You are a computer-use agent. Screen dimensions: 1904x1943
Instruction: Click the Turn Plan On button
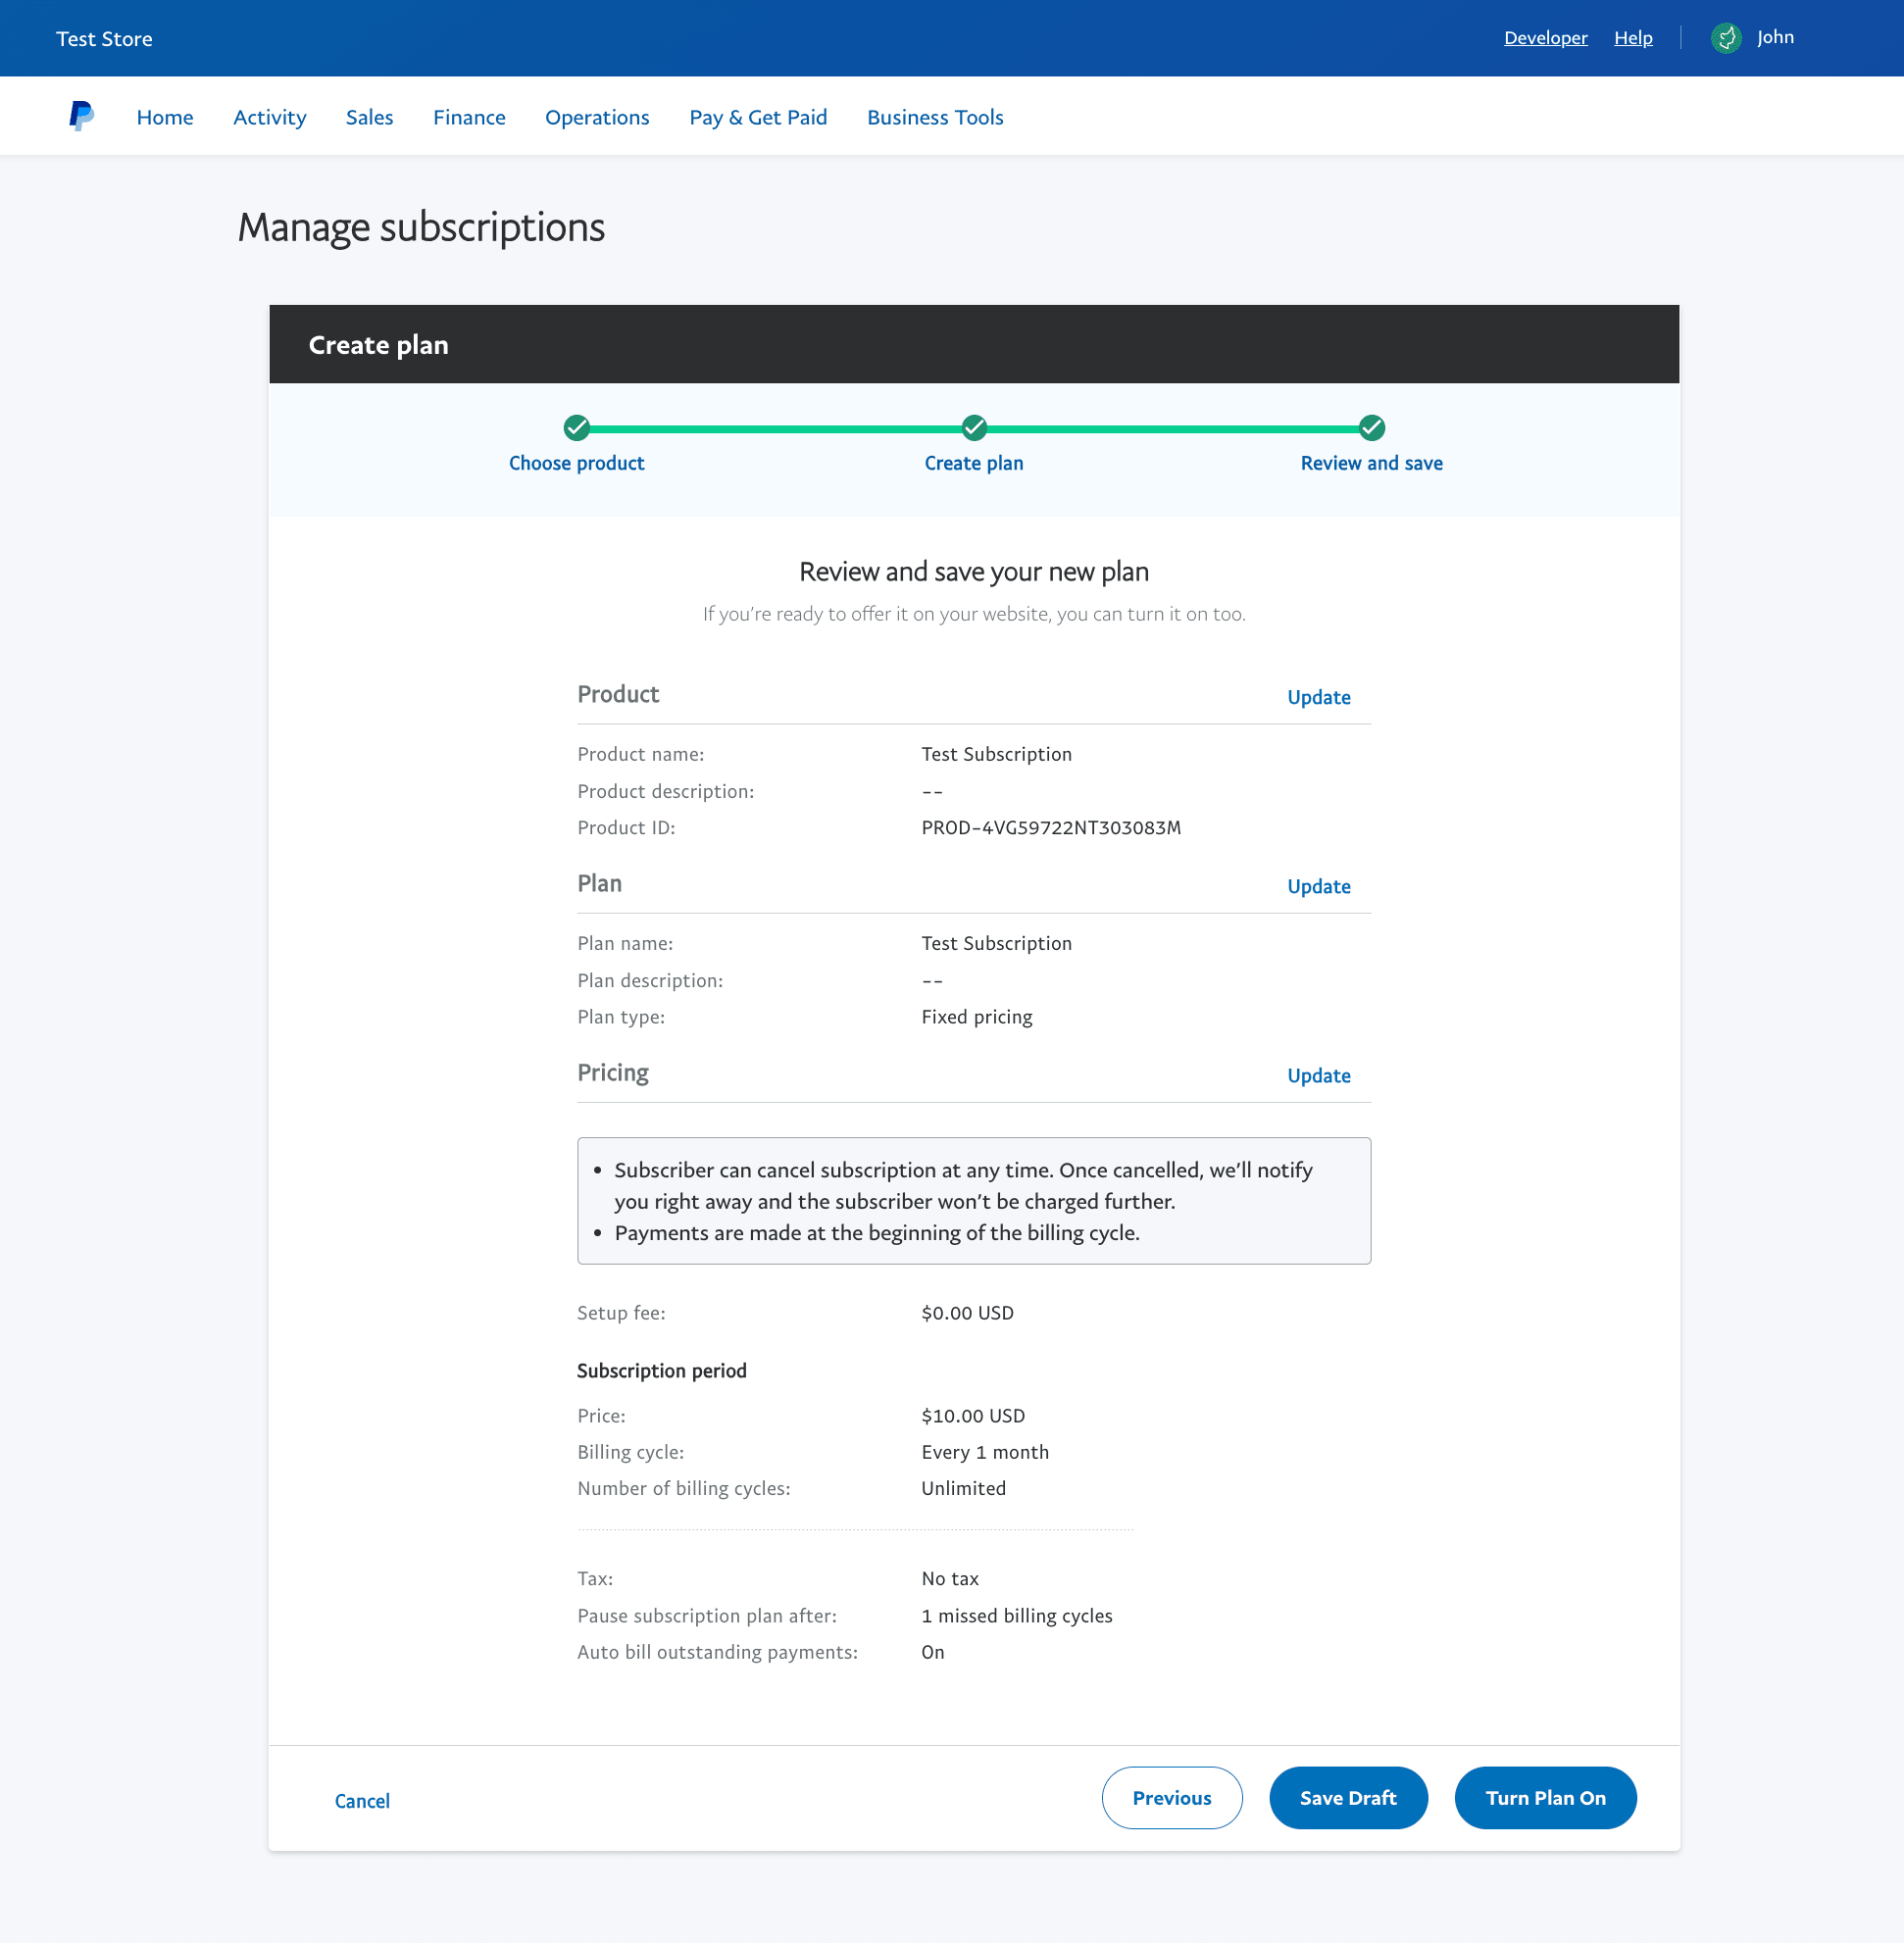(1545, 1797)
